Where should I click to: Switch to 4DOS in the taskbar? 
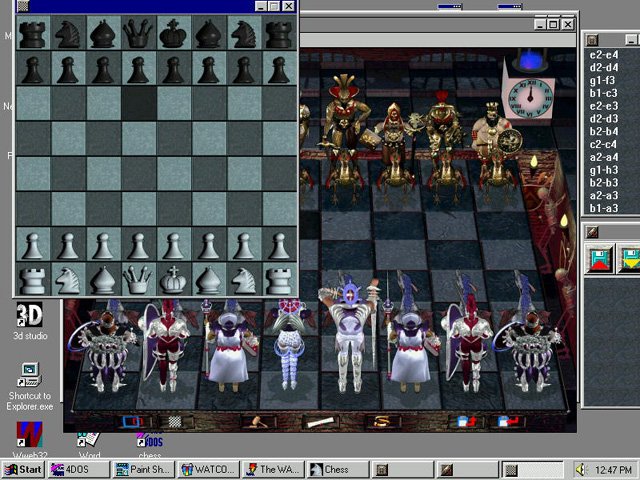tap(78, 470)
